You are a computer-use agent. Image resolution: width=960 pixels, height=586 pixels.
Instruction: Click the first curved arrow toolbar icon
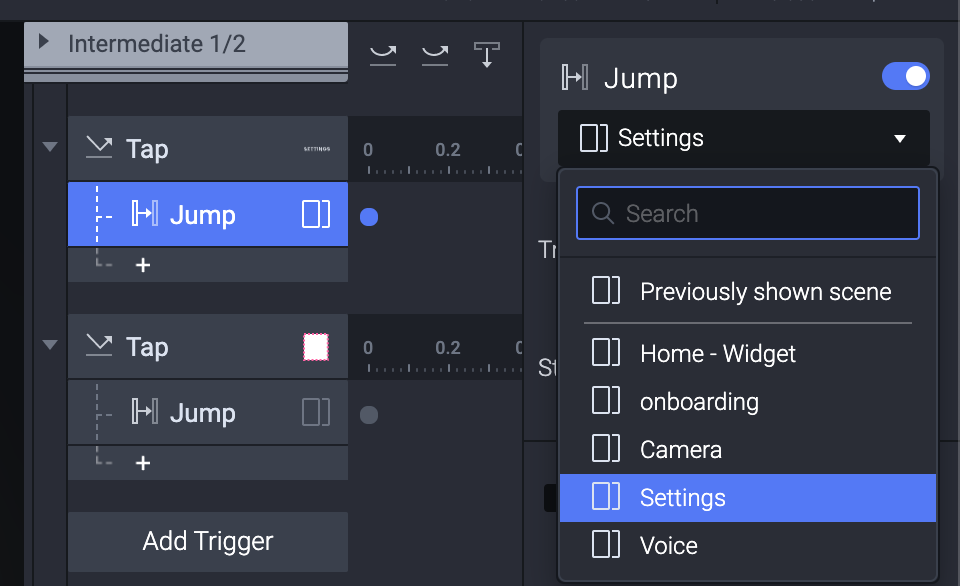pyautogui.click(x=383, y=54)
